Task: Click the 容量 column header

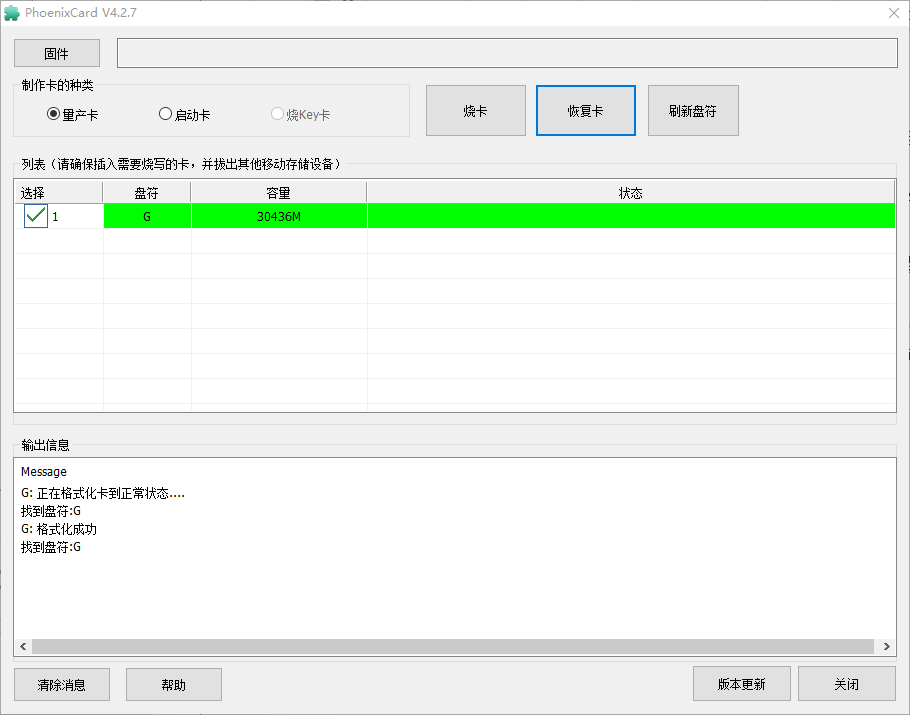Action: pyautogui.click(x=279, y=193)
